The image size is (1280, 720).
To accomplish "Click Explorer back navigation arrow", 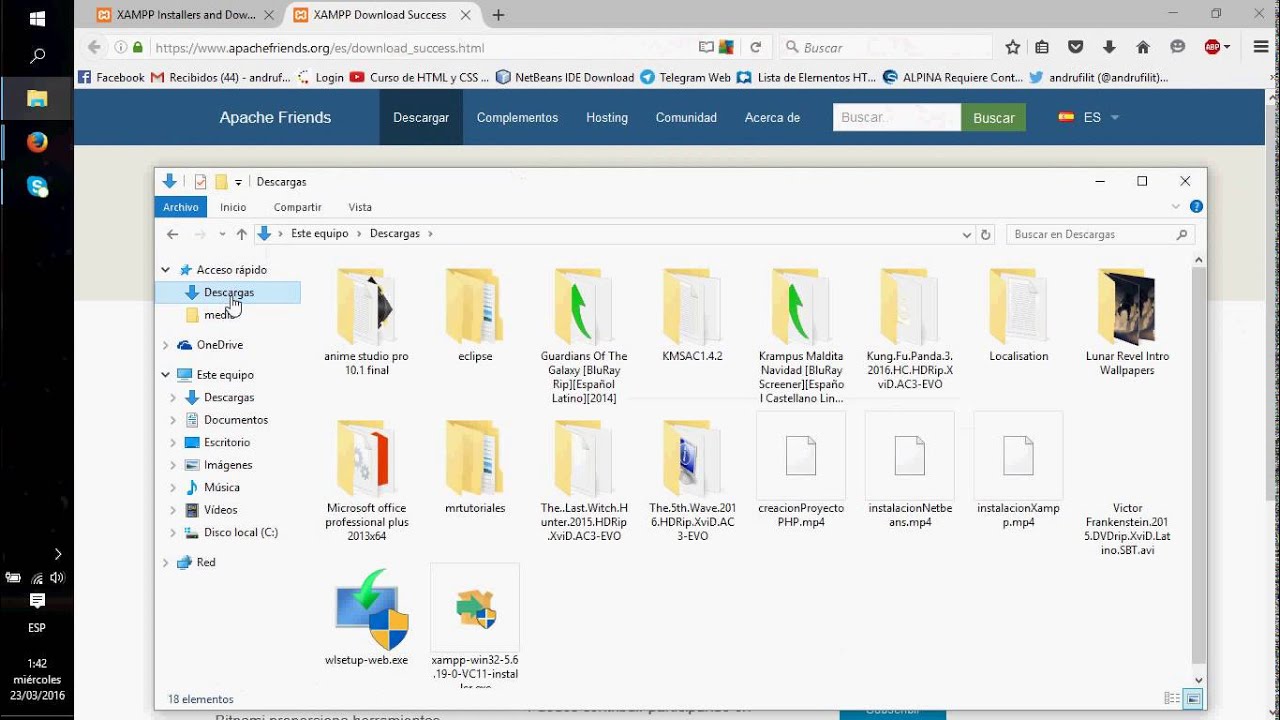I will click(172, 234).
